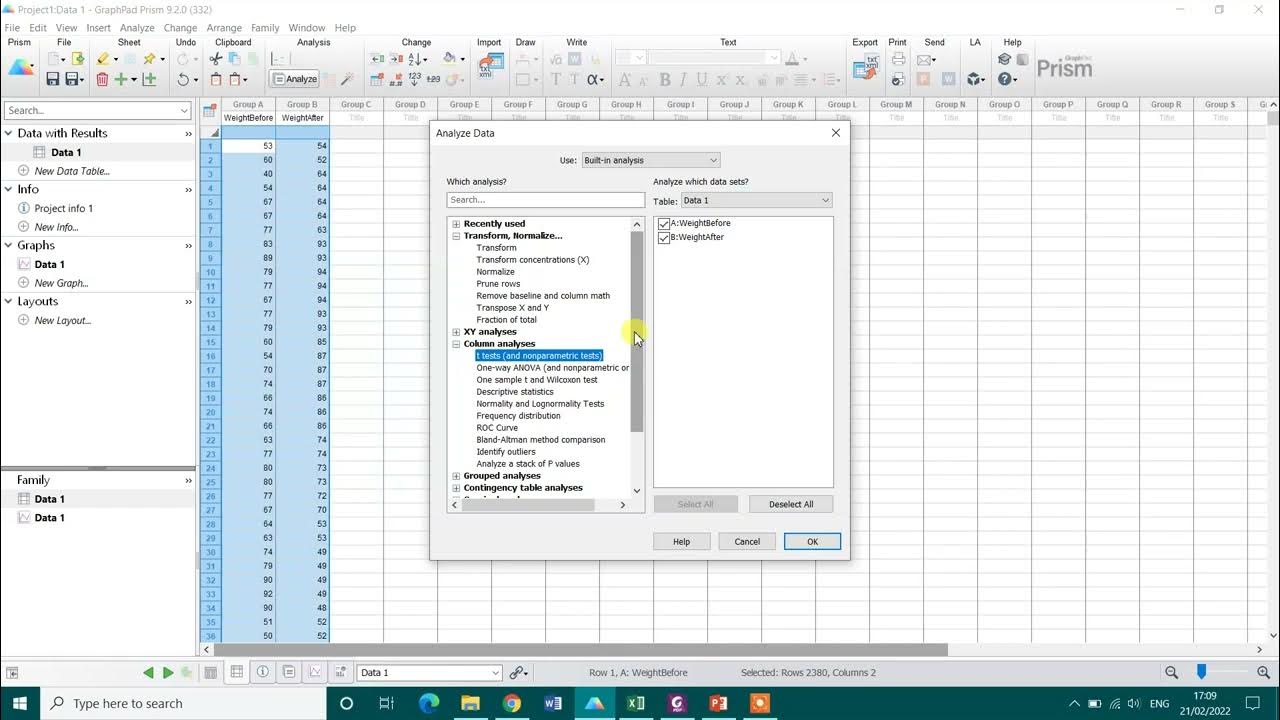Click the Deselect All button

[791, 504]
